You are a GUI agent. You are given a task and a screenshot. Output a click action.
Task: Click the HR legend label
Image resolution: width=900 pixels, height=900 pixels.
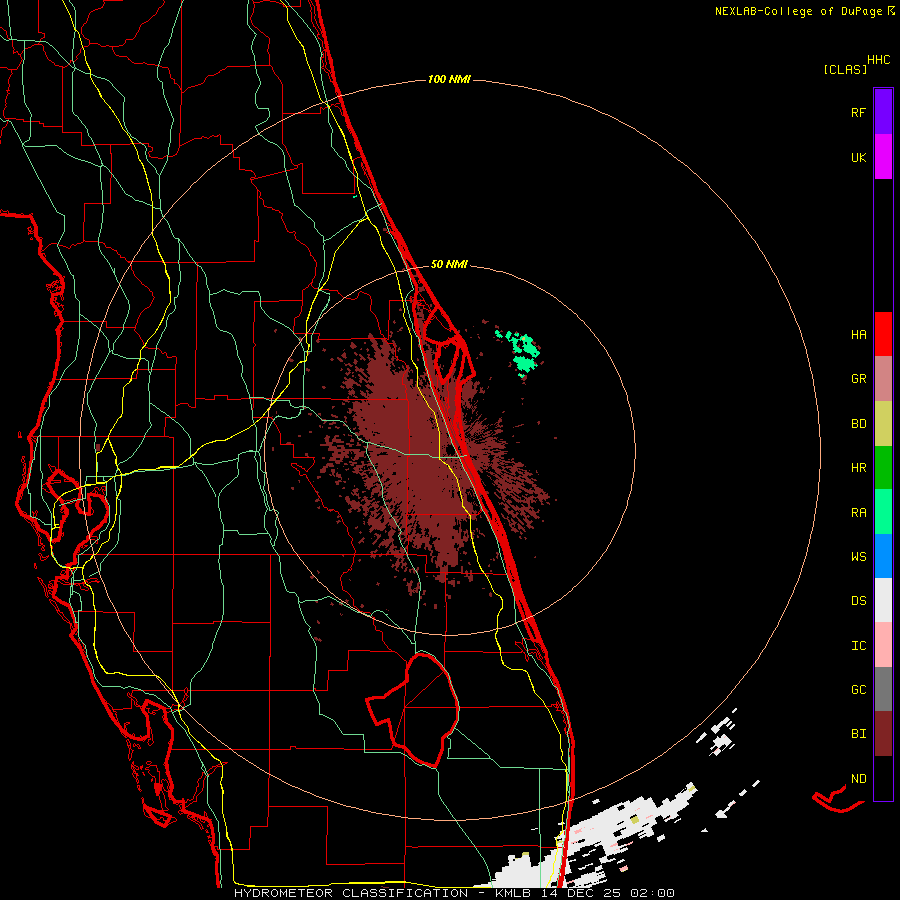(x=858, y=468)
